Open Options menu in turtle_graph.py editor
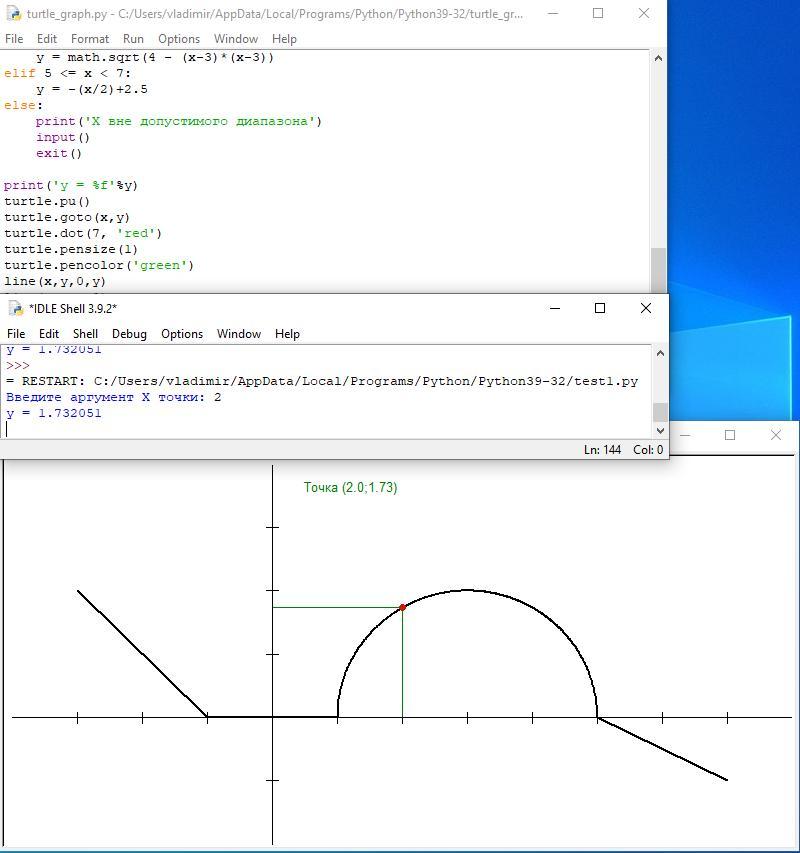The image size is (800, 853). point(179,39)
